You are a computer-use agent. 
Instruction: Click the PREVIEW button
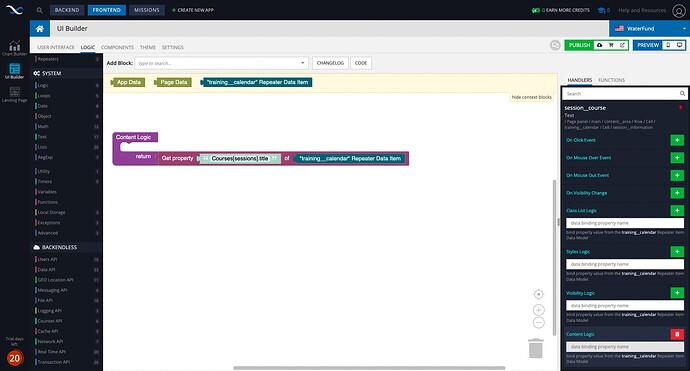coord(648,45)
